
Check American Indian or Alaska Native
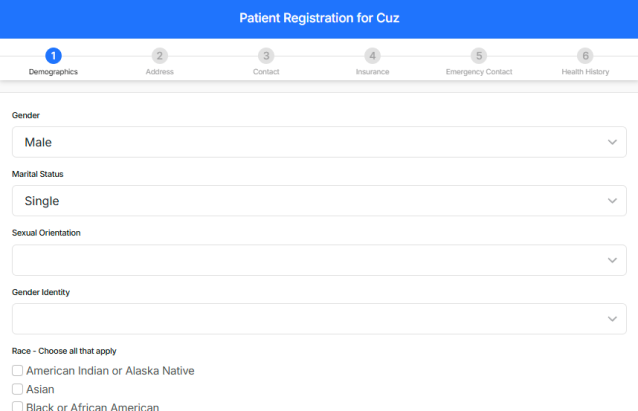(17, 371)
